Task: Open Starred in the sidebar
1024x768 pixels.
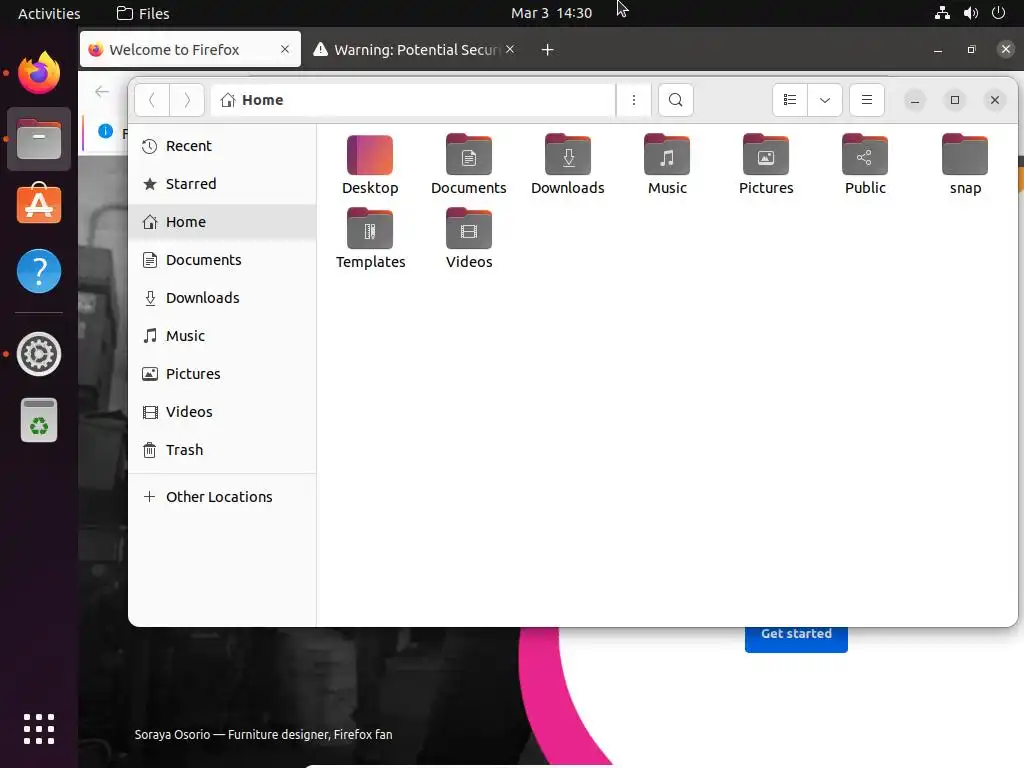Action: pos(222,184)
